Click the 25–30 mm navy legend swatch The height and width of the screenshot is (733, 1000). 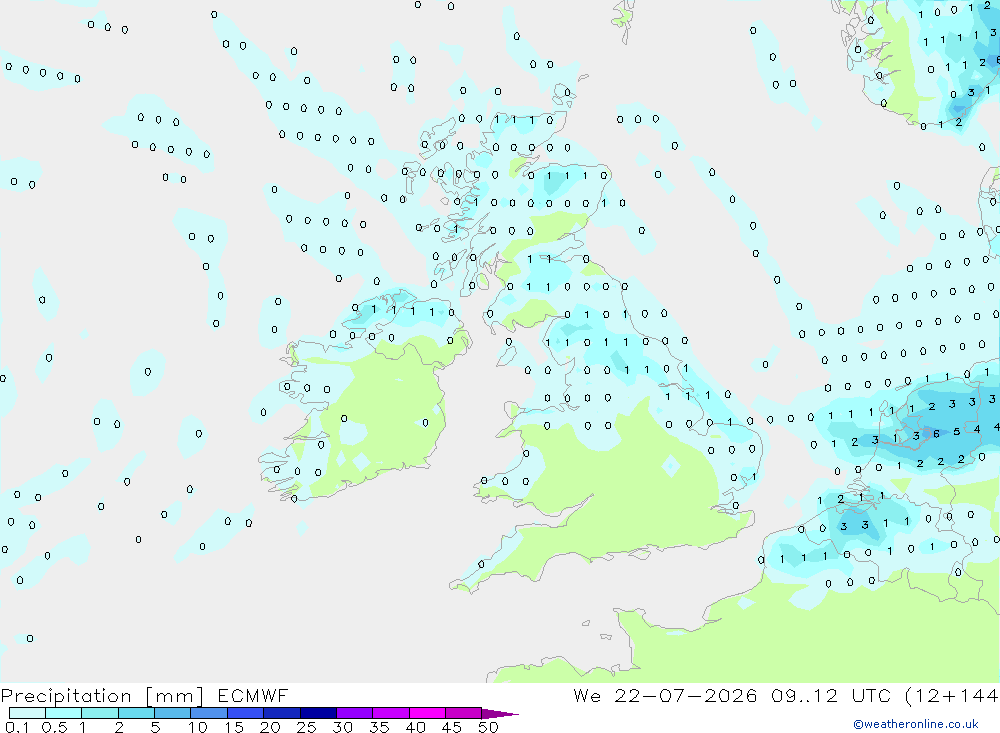click(318, 713)
